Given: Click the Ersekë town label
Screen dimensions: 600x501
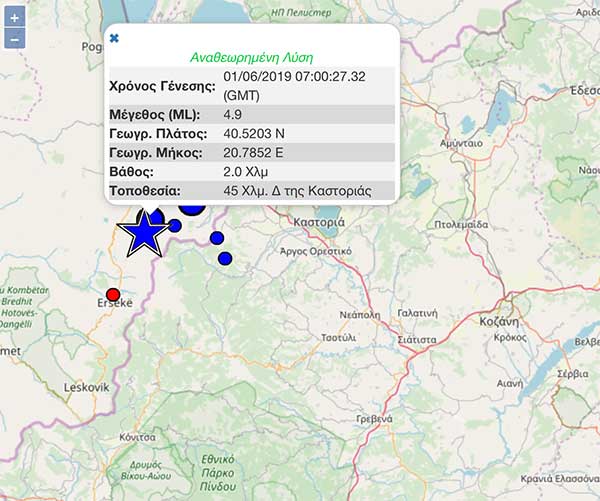Looking at the screenshot, I should click(115, 303).
